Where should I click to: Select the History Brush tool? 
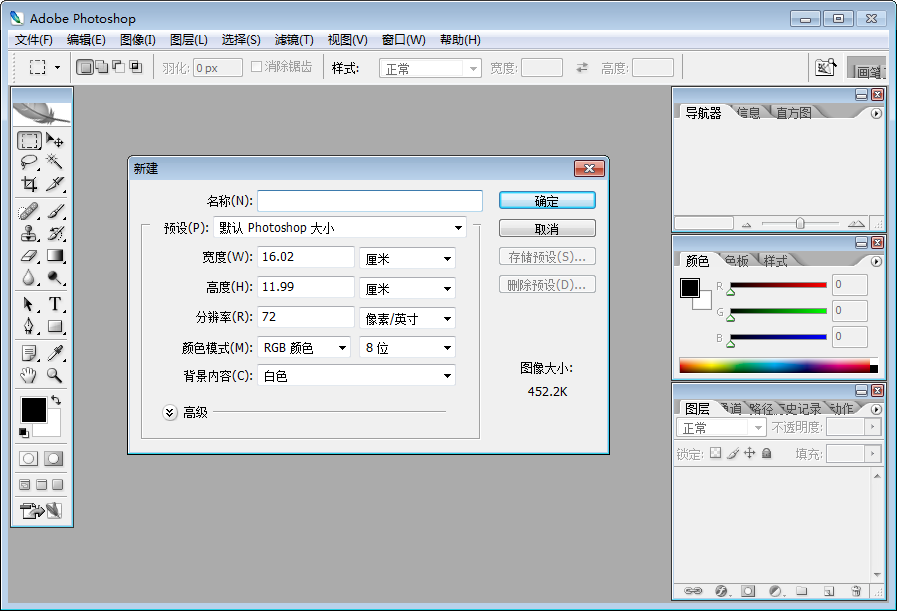pyautogui.click(x=55, y=233)
